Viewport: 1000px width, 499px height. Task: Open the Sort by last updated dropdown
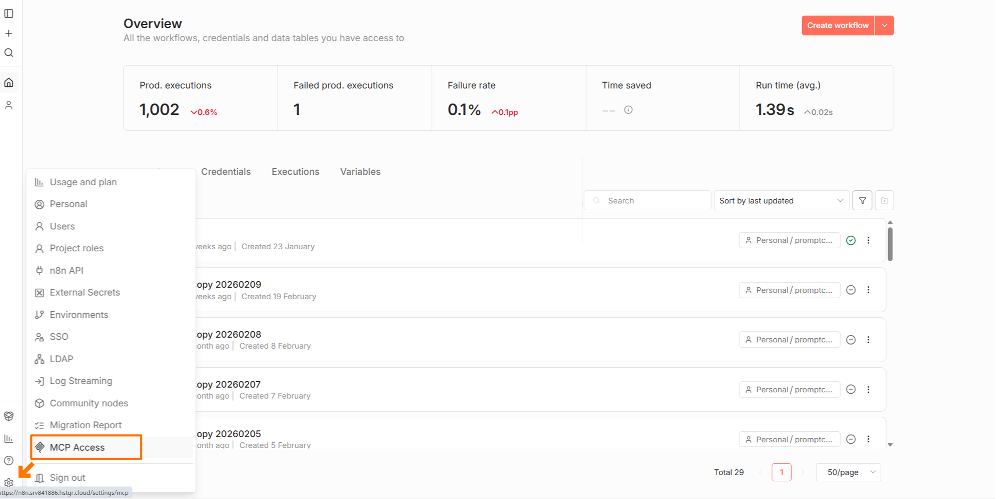781,201
